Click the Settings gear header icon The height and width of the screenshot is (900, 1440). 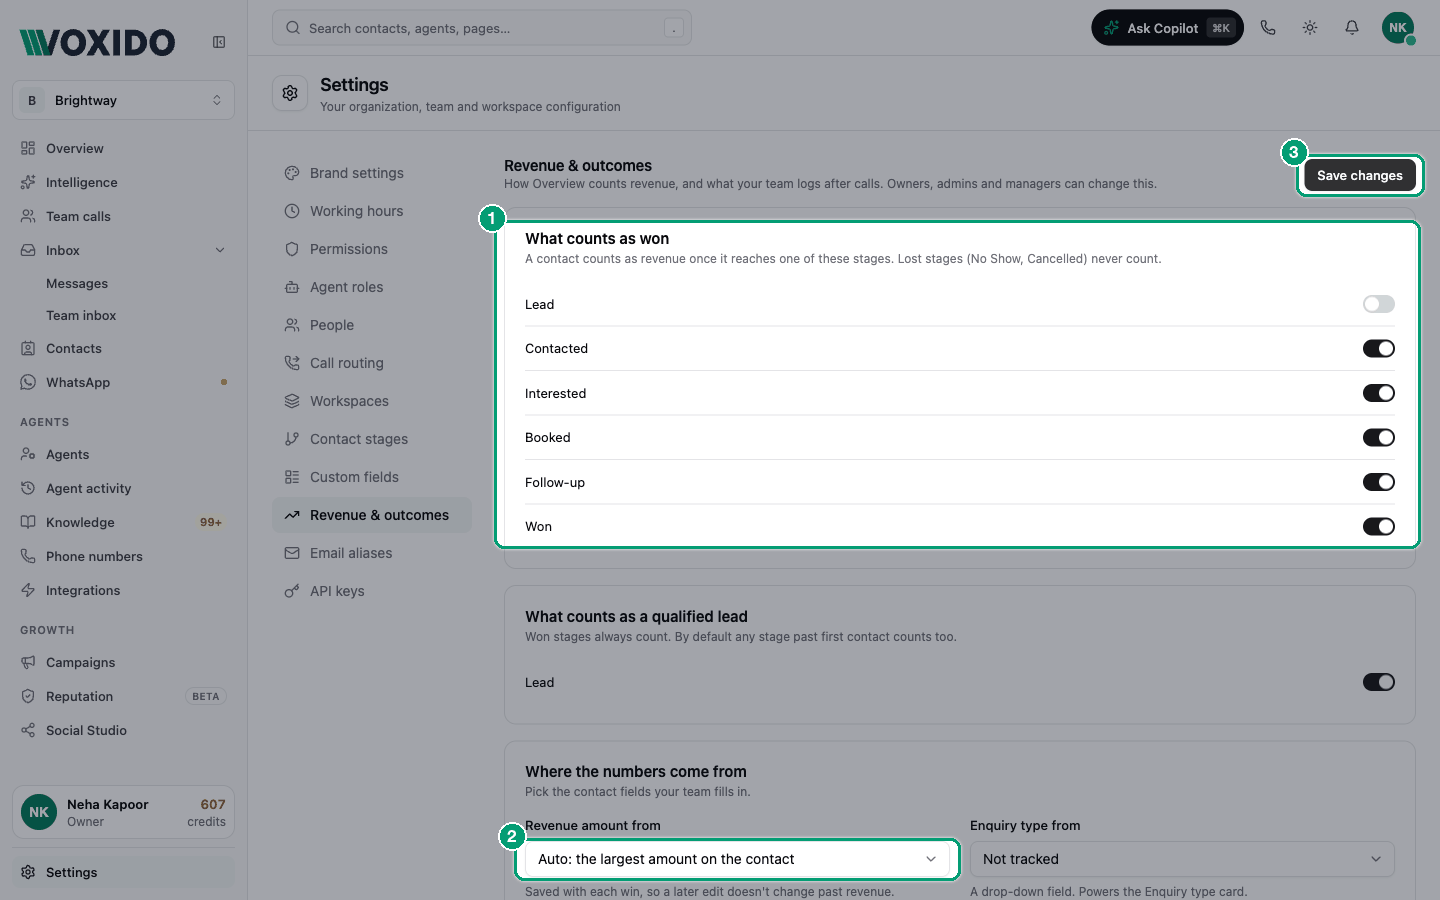290,93
